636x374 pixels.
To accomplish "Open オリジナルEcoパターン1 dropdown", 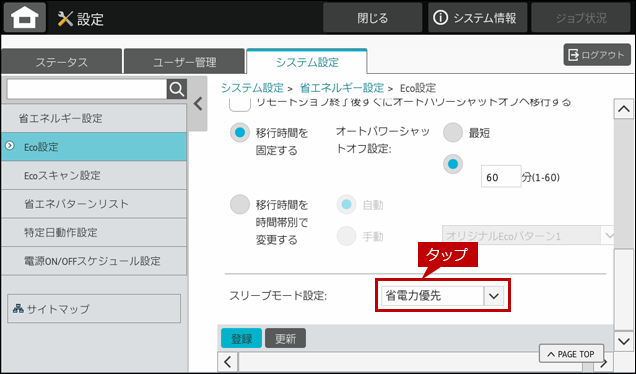I will click(x=528, y=236).
